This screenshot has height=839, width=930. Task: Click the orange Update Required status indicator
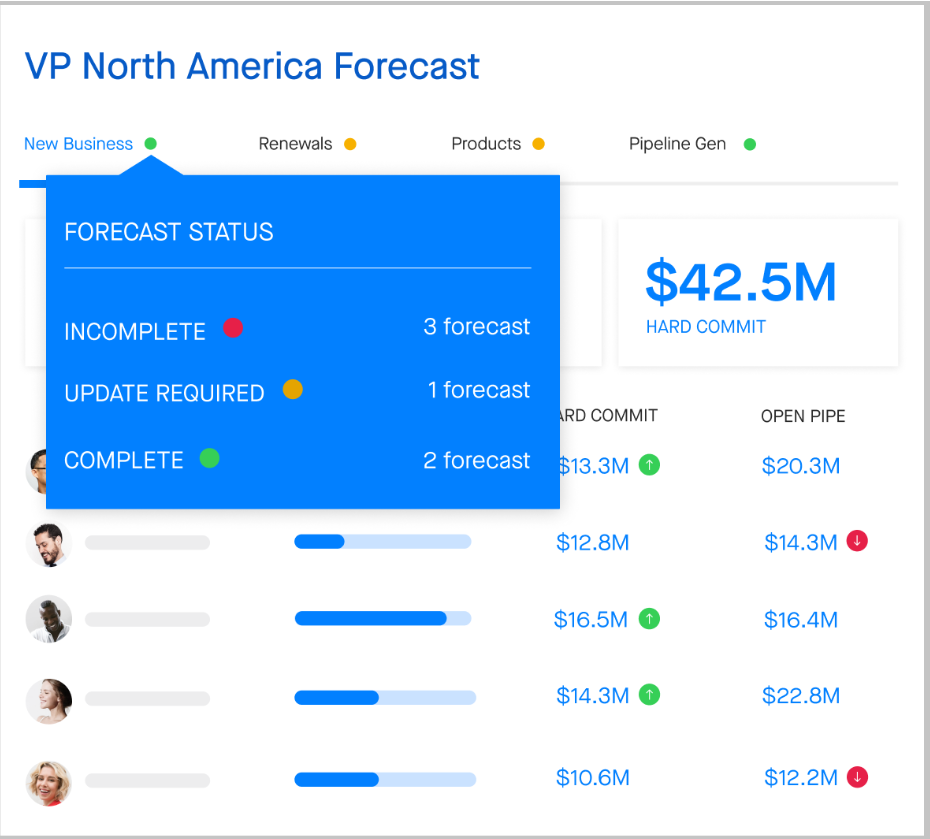[x=292, y=390]
